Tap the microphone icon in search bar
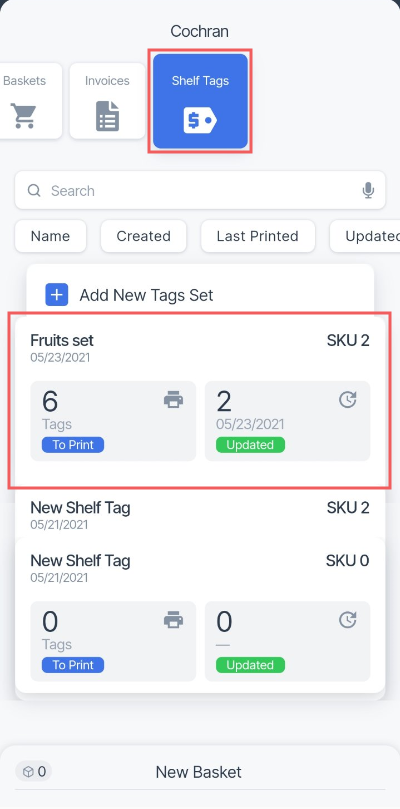Viewport: 400px width, 809px height. [368, 190]
